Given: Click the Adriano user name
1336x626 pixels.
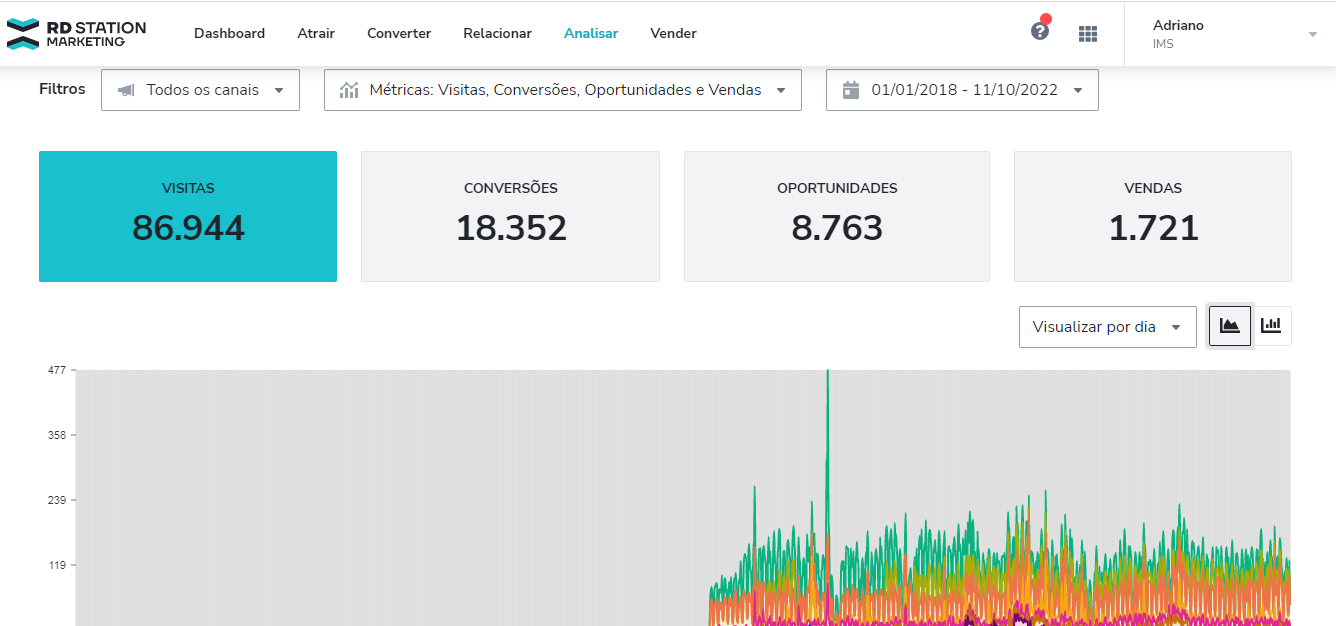Looking at the screenshot, I should pyautogui.click(x=1178, y=25).
